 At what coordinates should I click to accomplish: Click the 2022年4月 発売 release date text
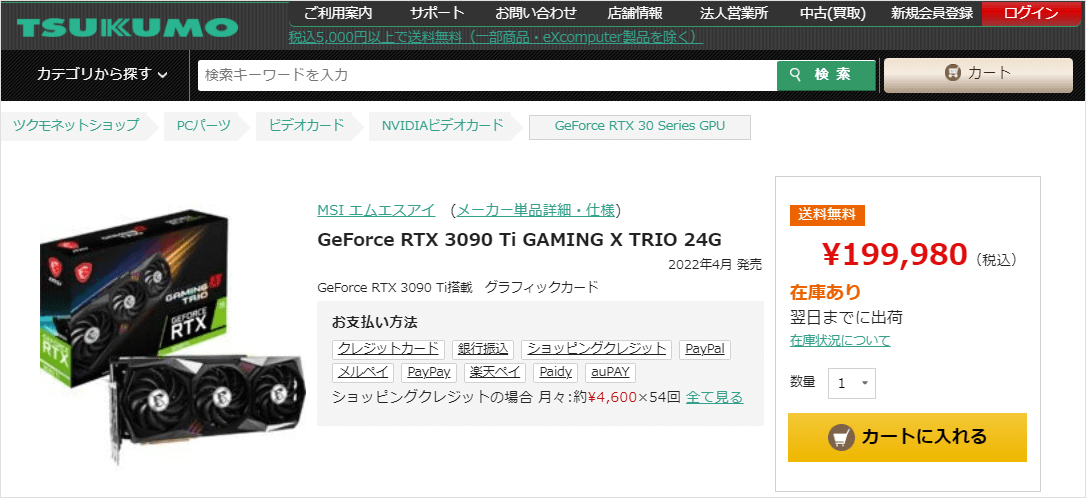pos(715,265)
